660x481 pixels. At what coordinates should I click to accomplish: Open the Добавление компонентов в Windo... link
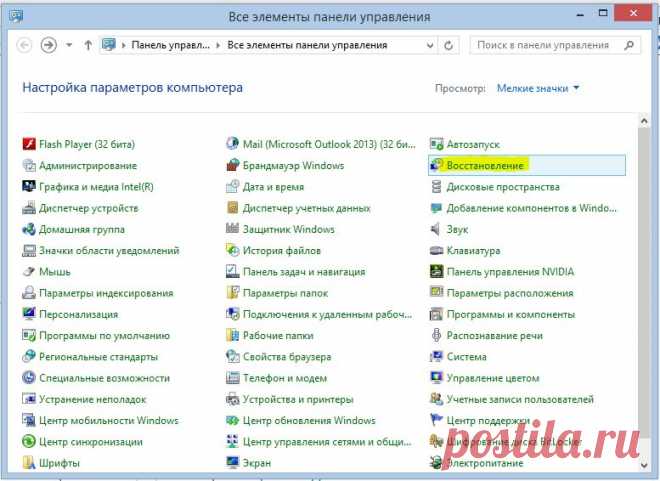click(531, 208)
